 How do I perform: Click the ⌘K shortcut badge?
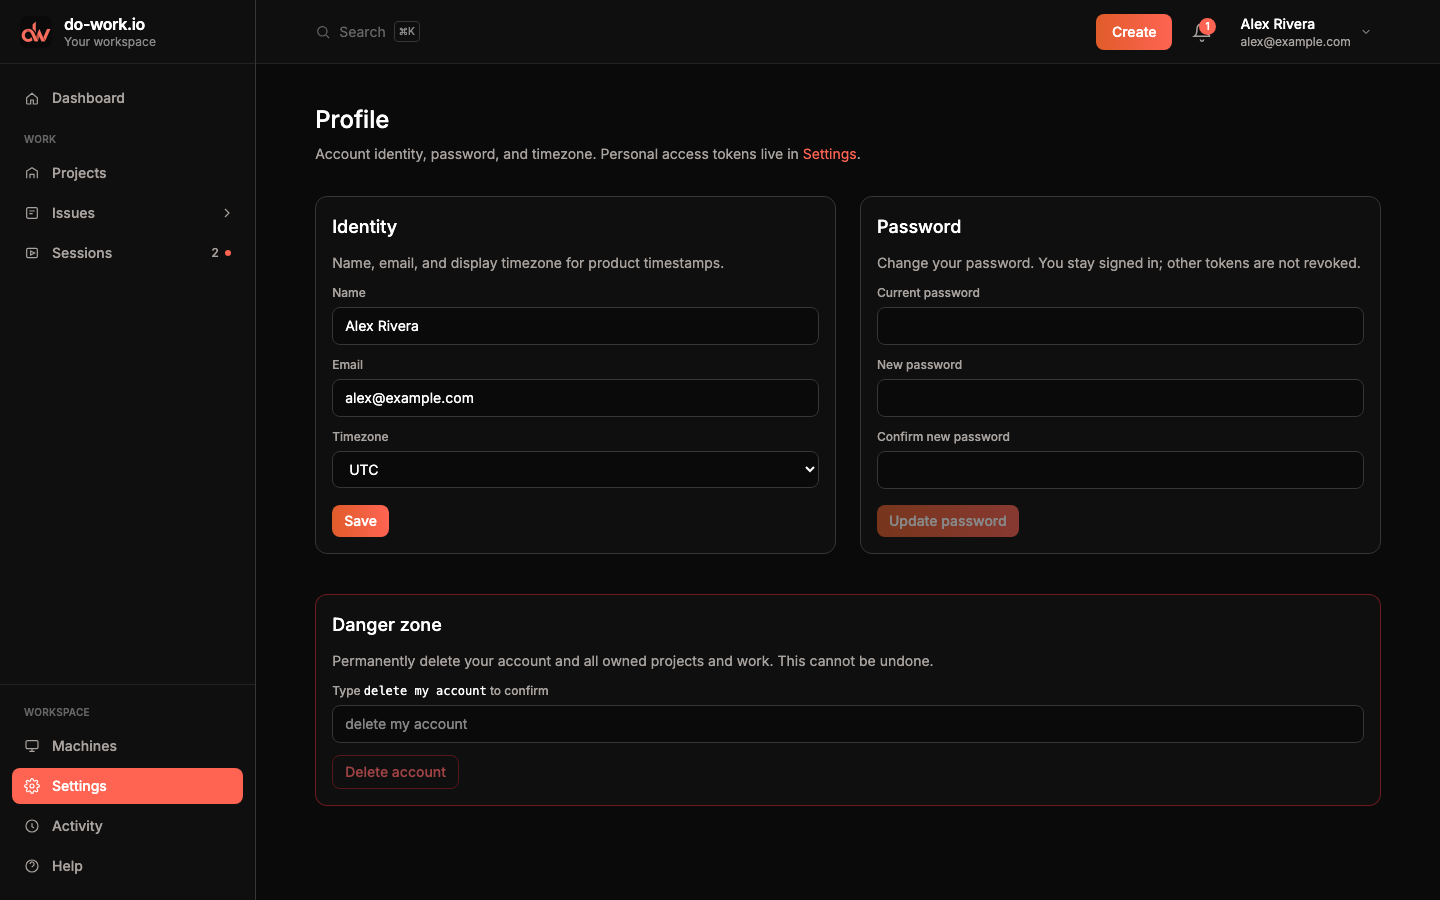407,32
